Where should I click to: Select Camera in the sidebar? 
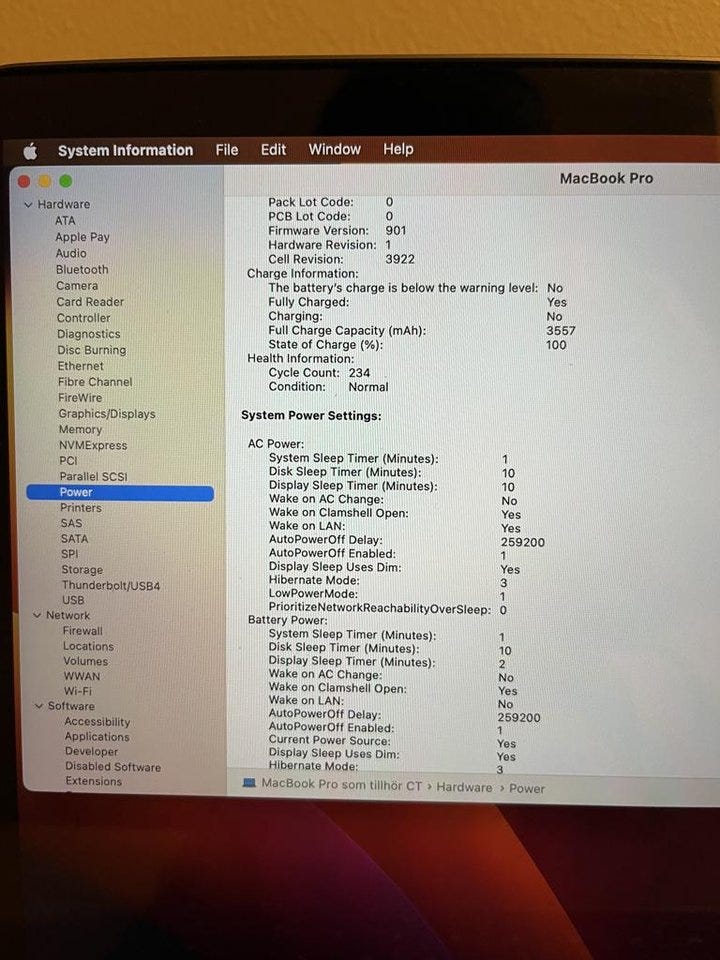pyautogui.click(x=77, y=285)
